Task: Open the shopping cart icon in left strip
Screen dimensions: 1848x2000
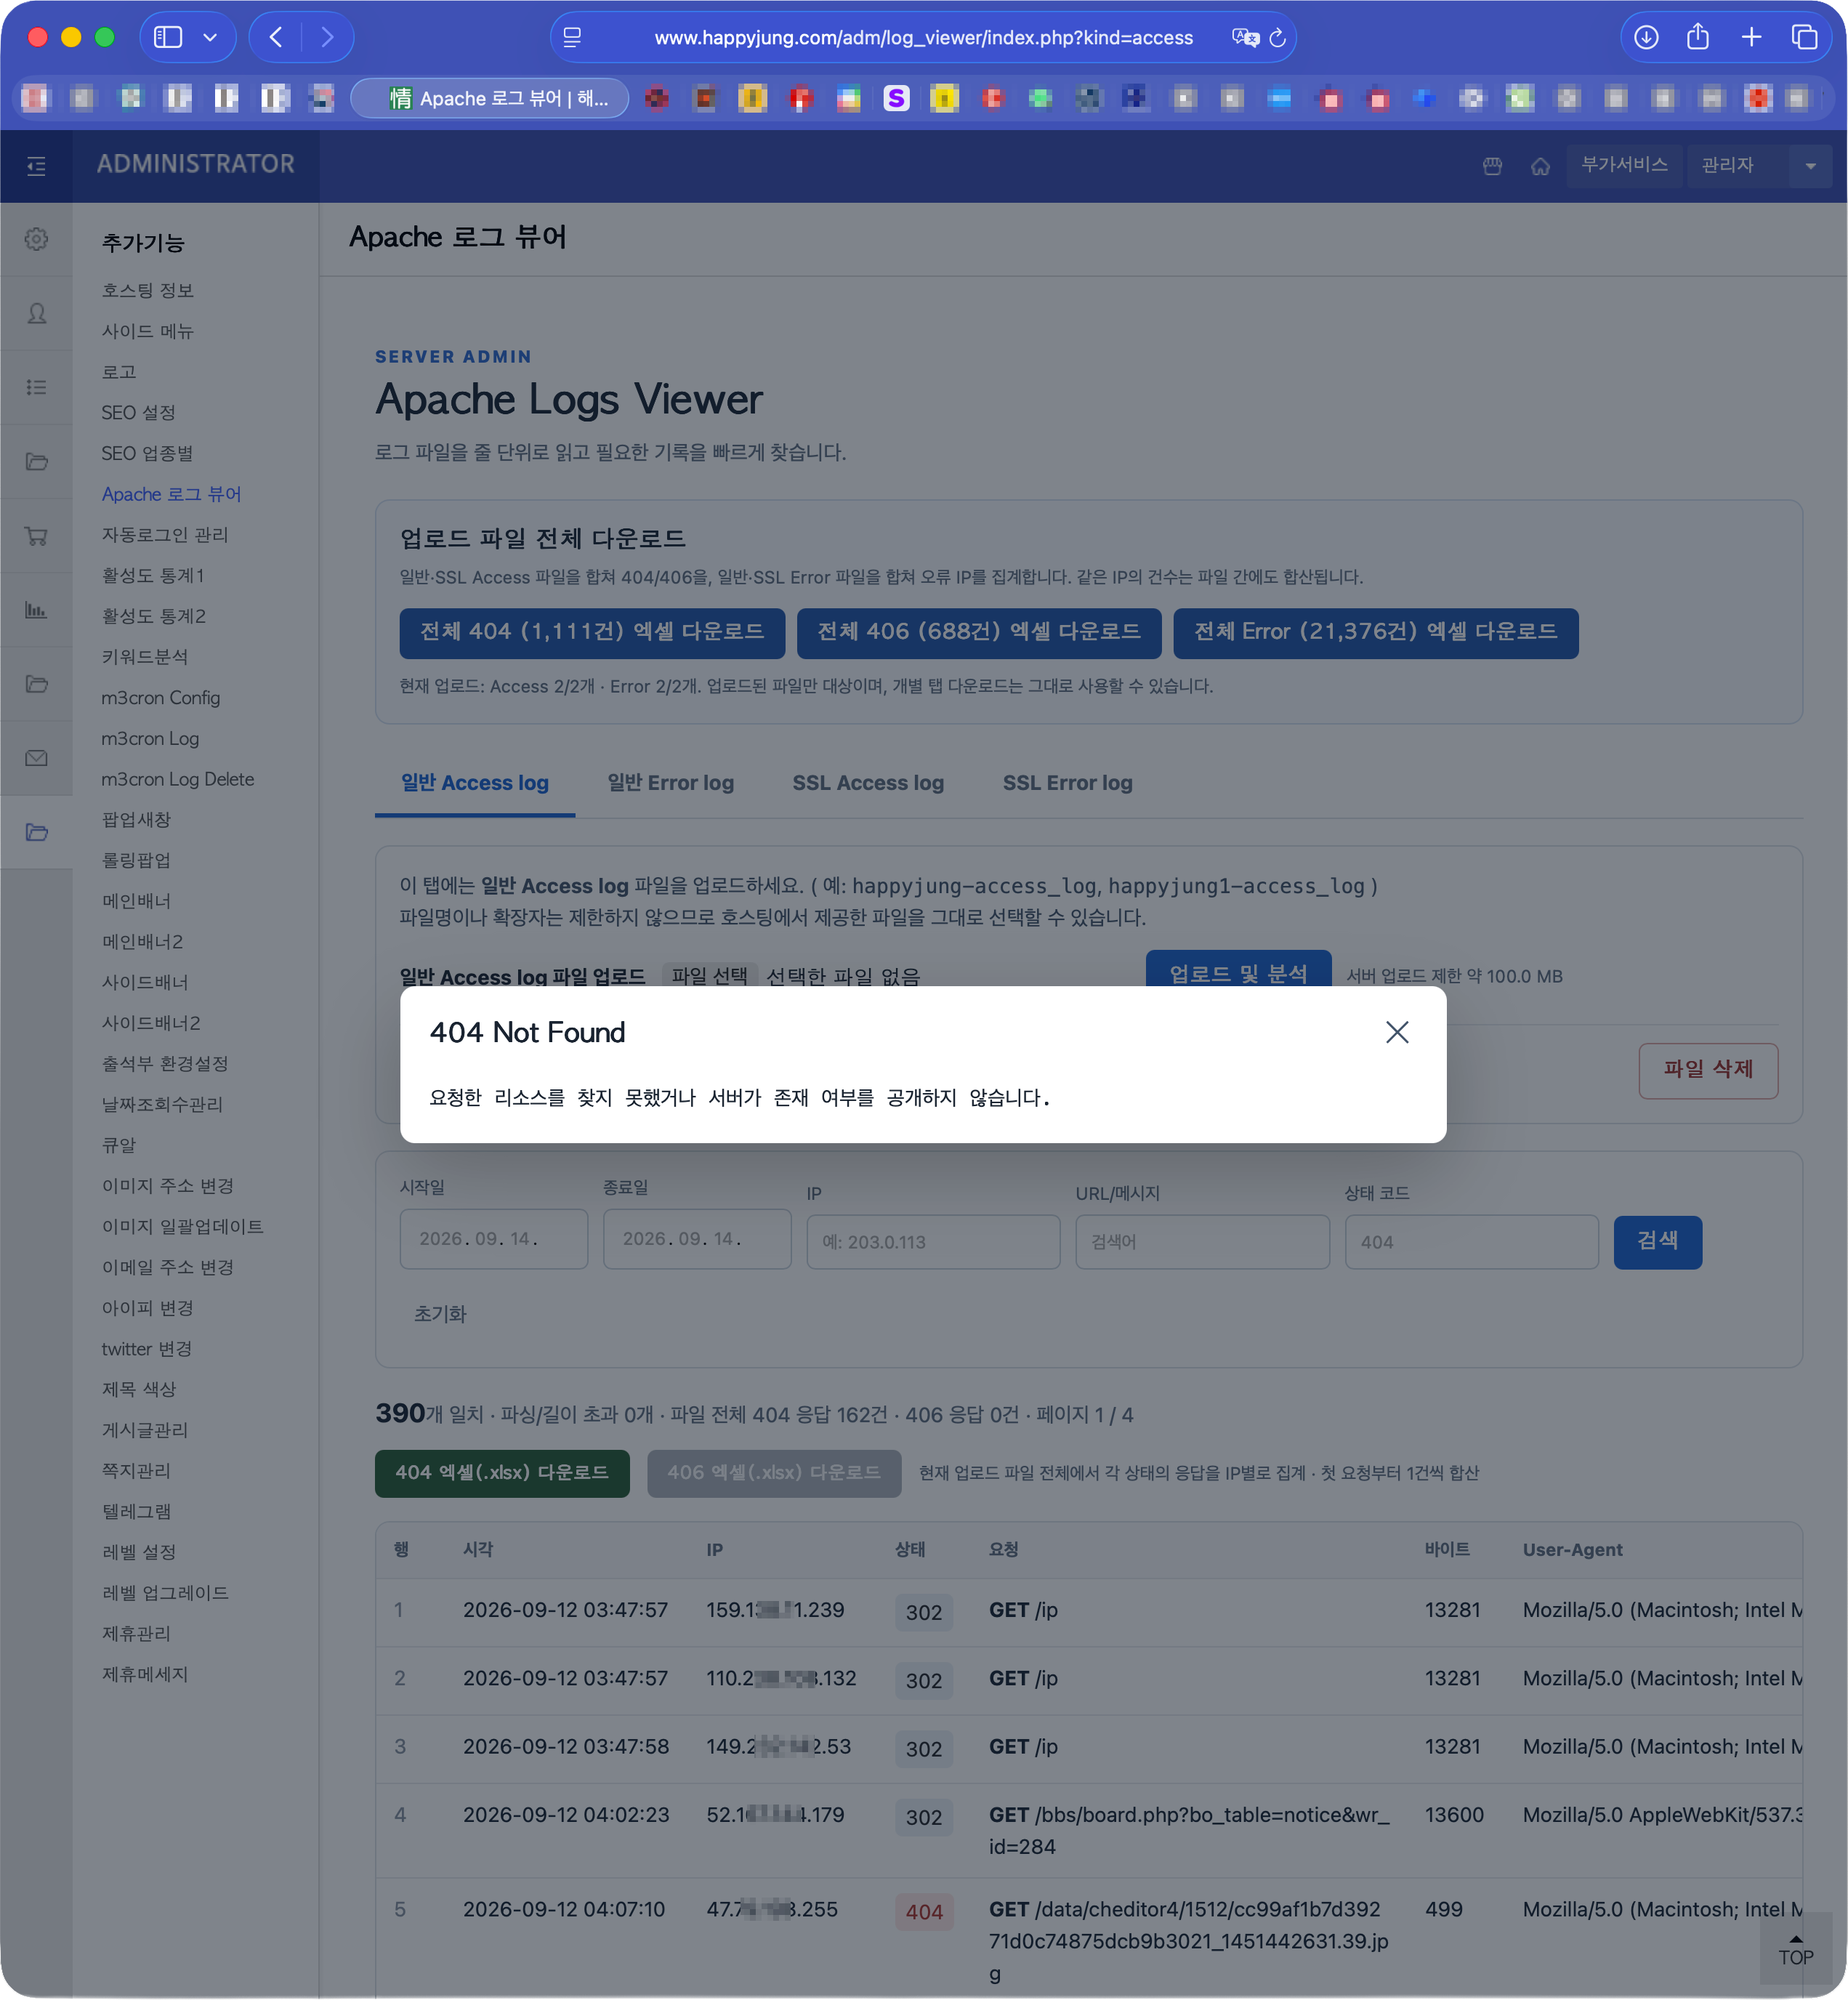Action: (36, 536)
